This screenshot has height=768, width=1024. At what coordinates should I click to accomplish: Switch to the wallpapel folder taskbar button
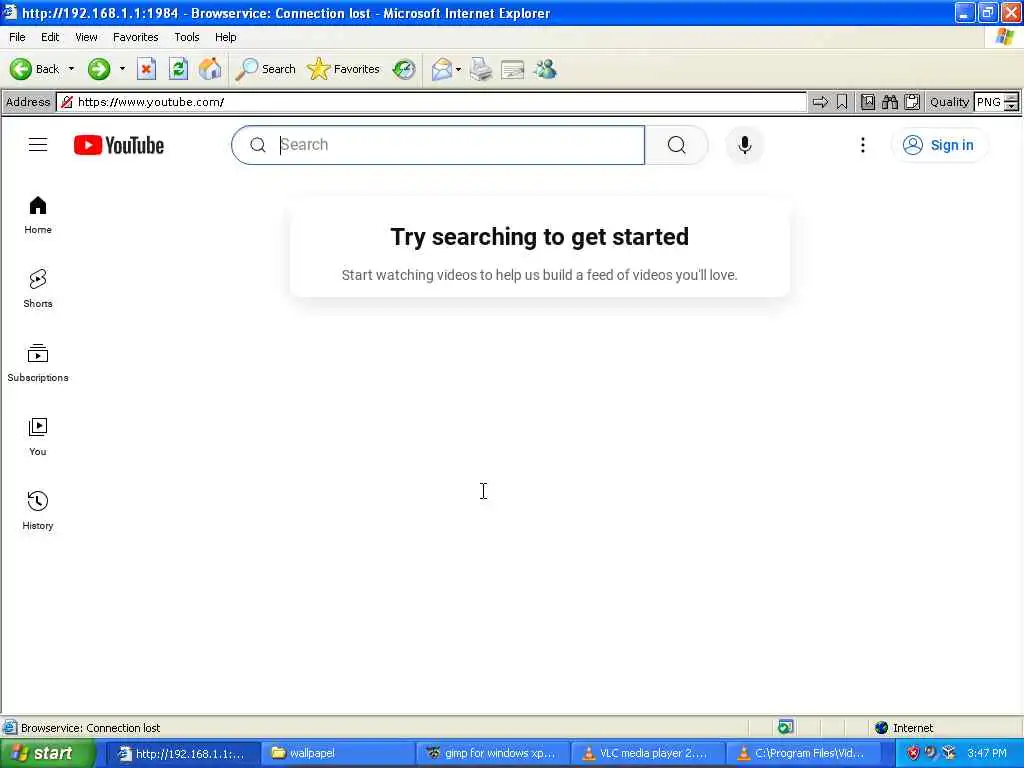[337, 754]
